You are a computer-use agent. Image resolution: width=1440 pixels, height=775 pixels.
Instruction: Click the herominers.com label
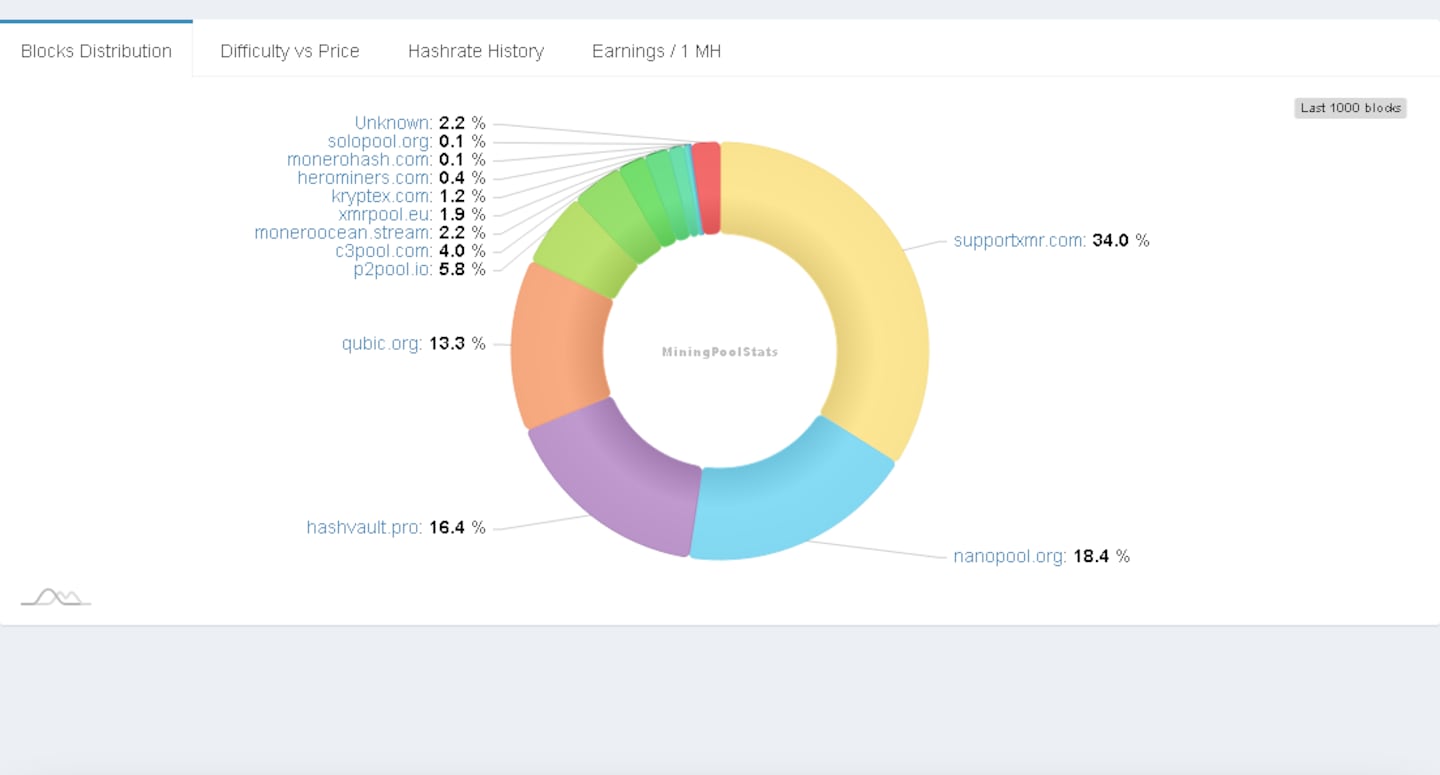click(x=365, y=178)
